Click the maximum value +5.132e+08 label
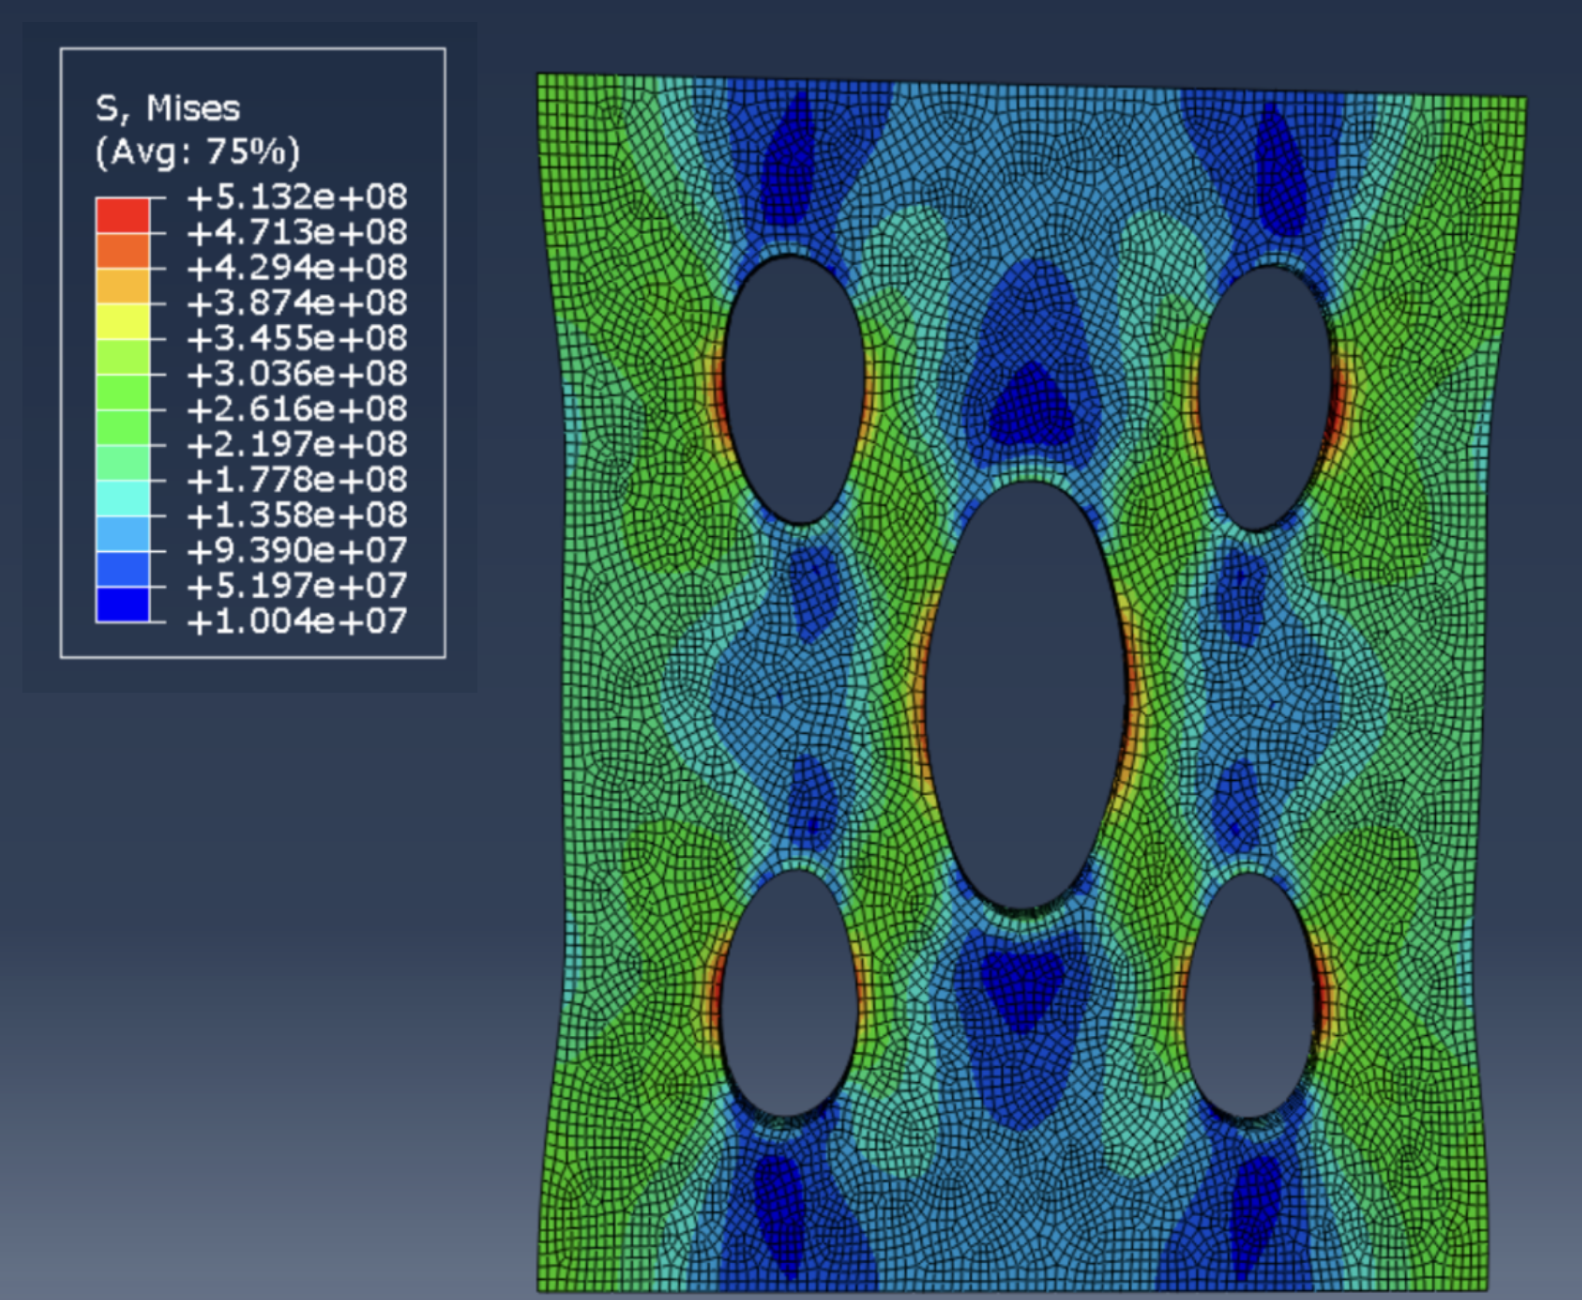The height and width of the screenshot is (1300, 1582). 296,197
